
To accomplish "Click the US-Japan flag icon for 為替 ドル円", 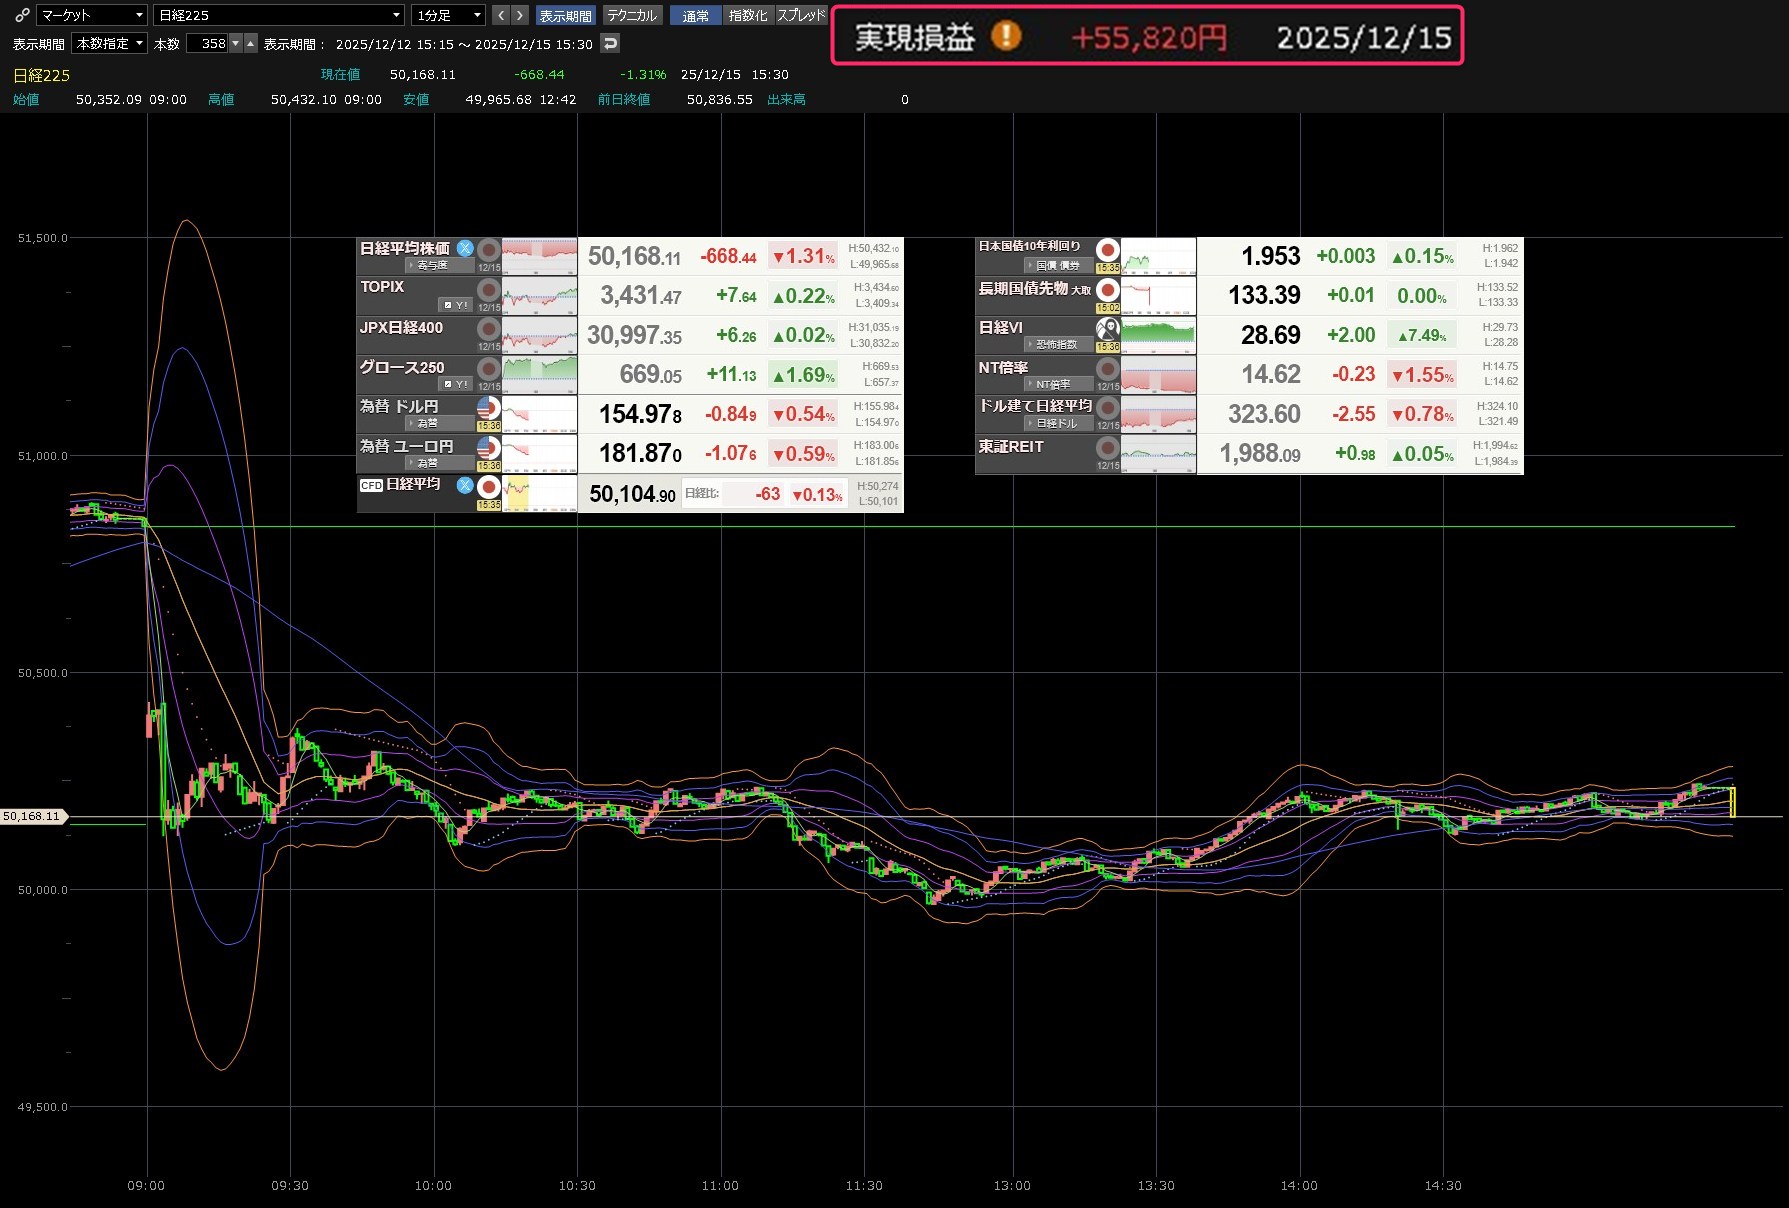I will coord(488,408).
